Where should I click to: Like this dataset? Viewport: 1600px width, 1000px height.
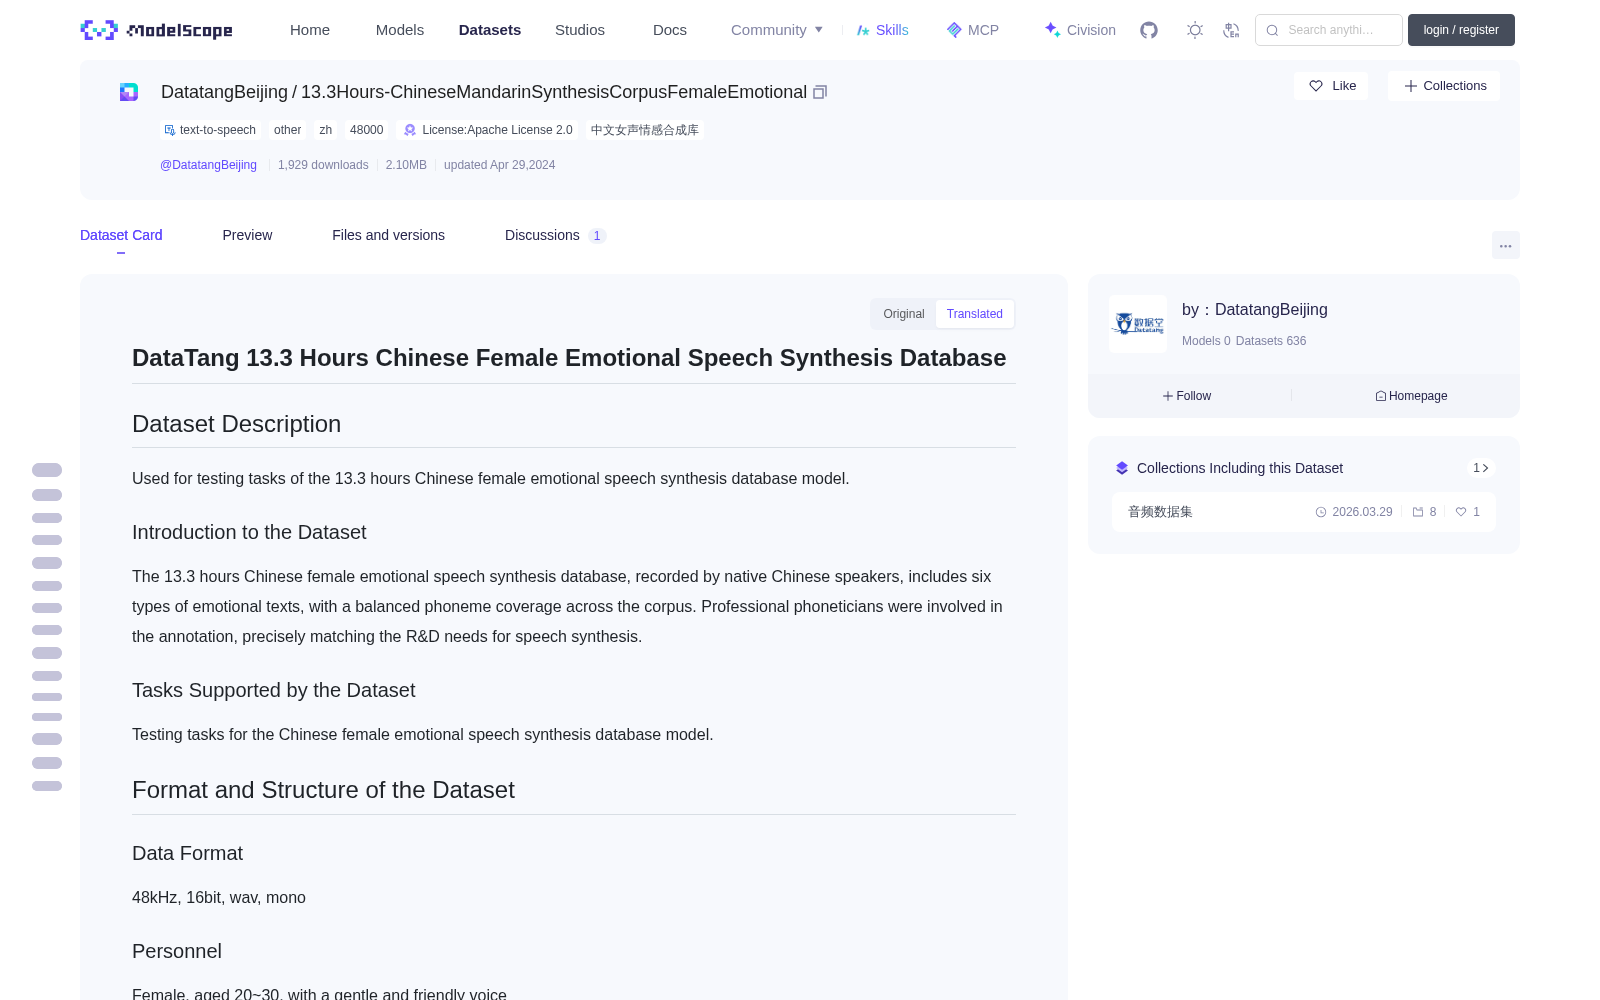point(1331,86)
